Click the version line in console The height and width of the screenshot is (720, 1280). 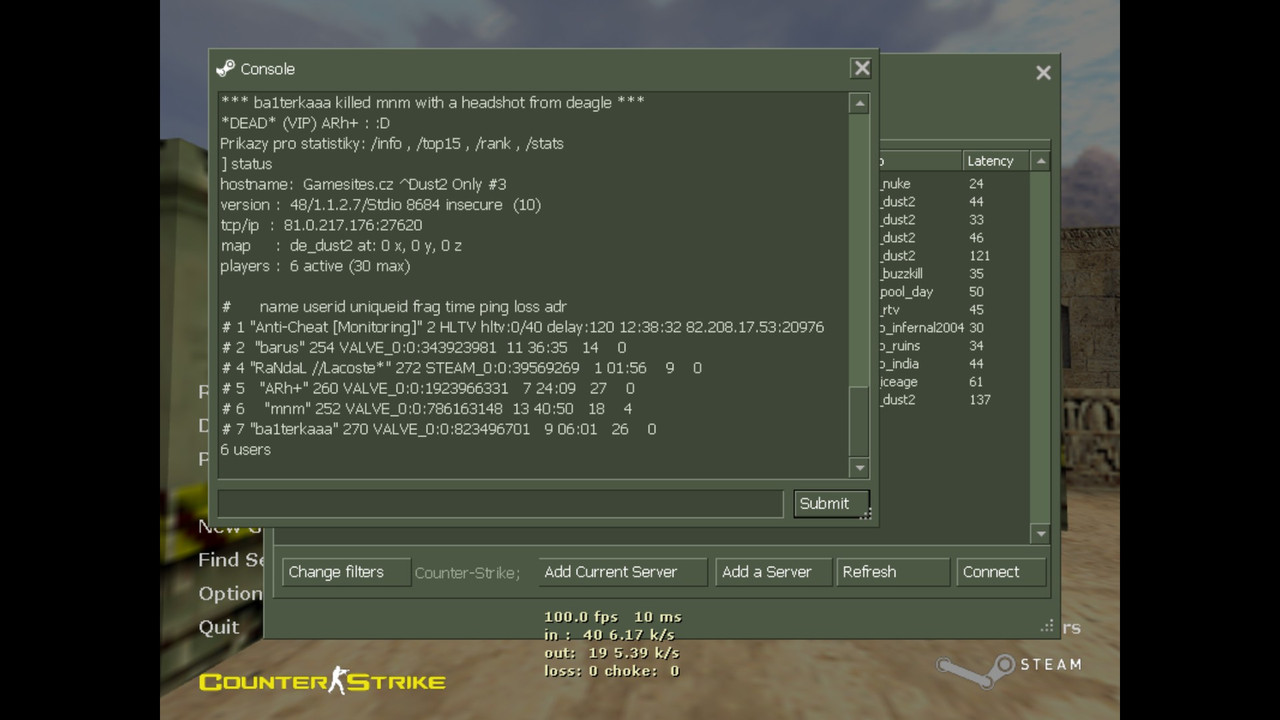click(380, 204)
